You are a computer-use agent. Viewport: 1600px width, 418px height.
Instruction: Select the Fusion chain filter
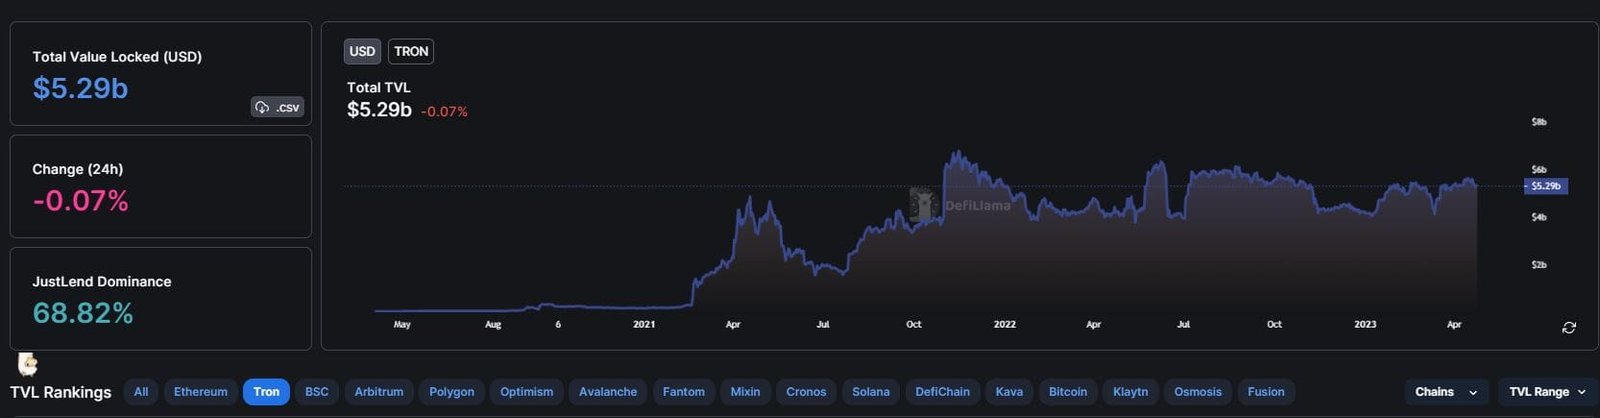[1266, 392]
